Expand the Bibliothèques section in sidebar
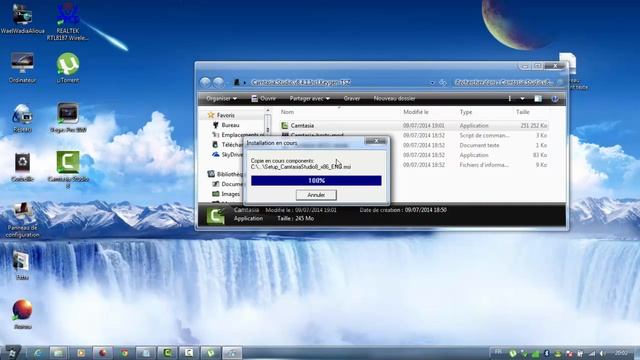 point(225,174)
